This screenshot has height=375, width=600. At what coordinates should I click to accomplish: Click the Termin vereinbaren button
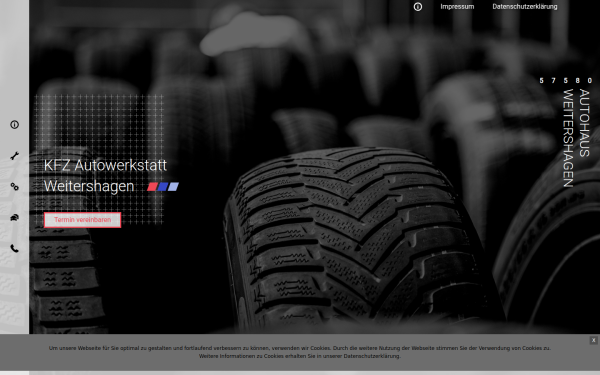coord(83,220)
